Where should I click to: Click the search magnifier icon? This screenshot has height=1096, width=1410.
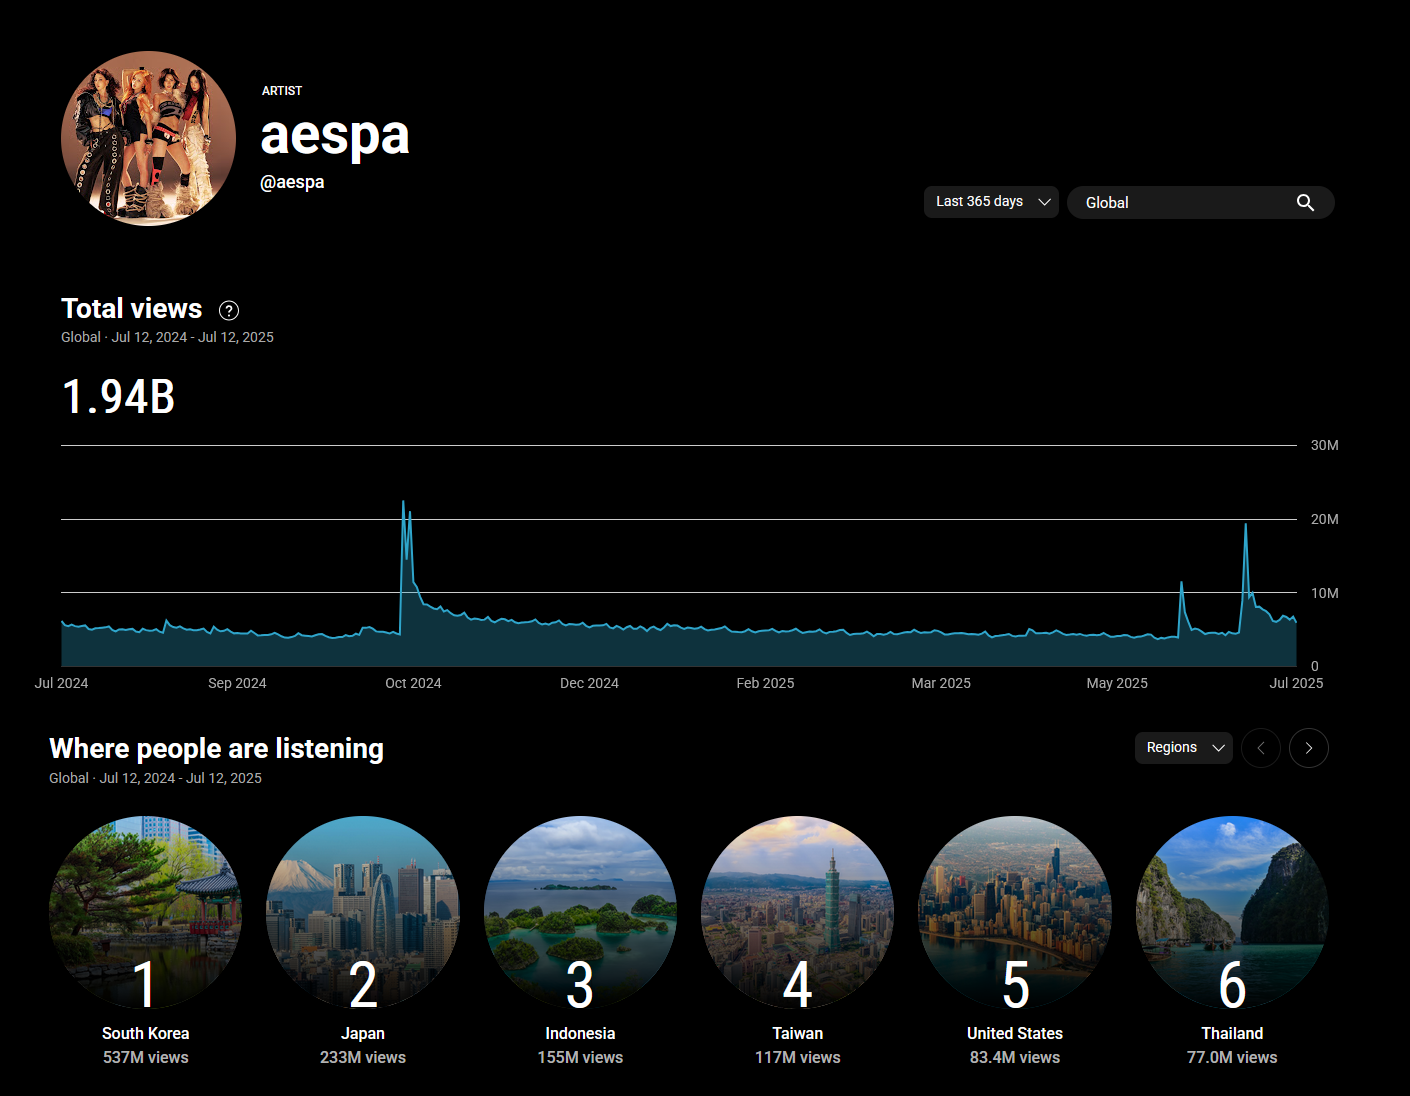click(x=1305, y=203)
